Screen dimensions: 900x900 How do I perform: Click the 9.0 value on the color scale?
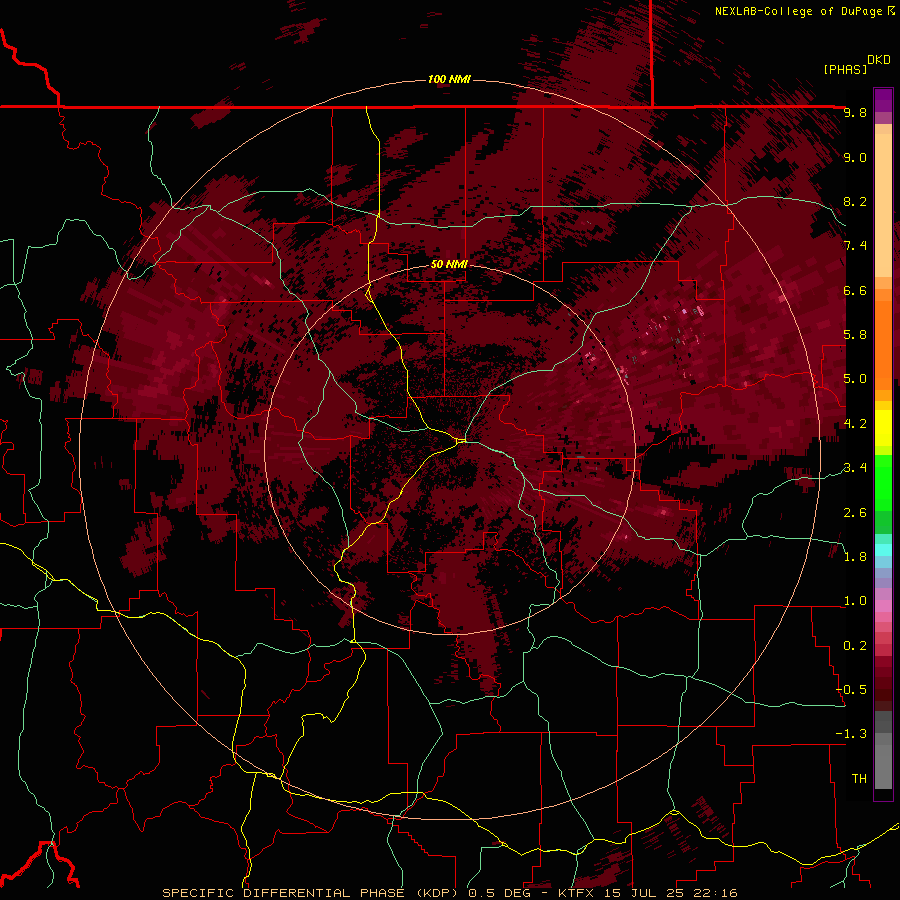[855, 157]
